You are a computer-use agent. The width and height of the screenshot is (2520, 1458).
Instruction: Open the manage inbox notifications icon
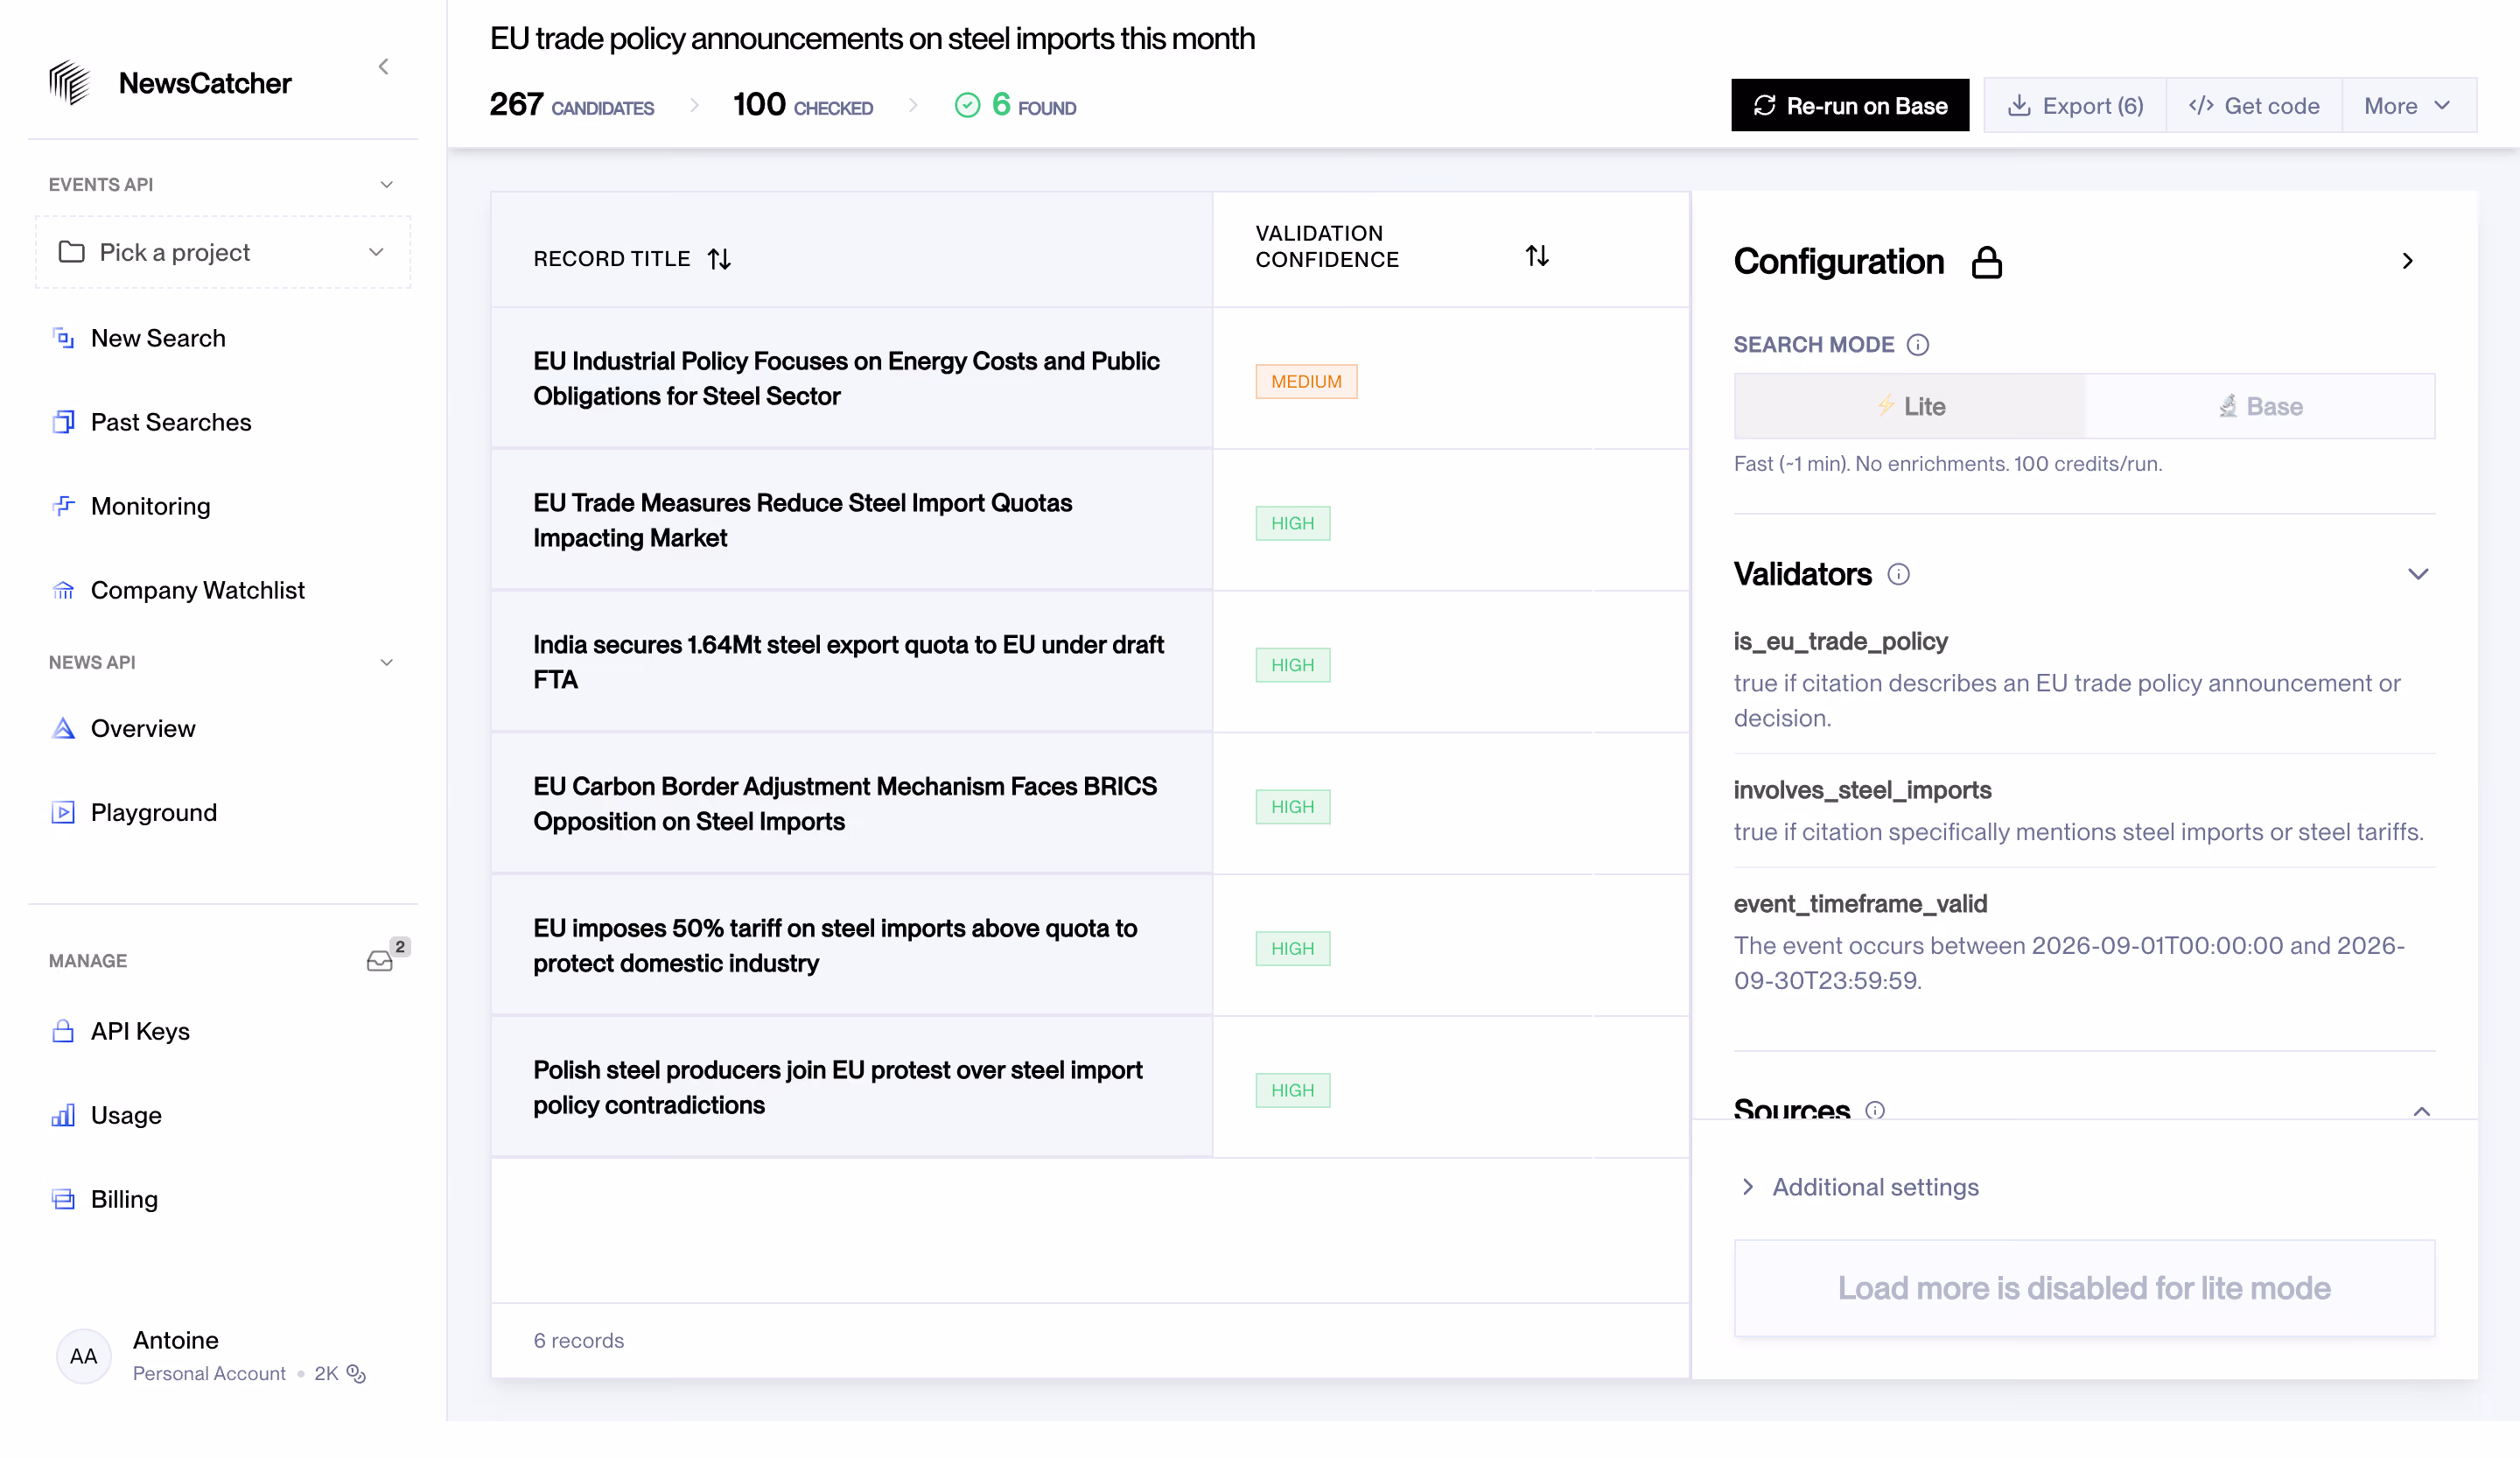point(380,961)
